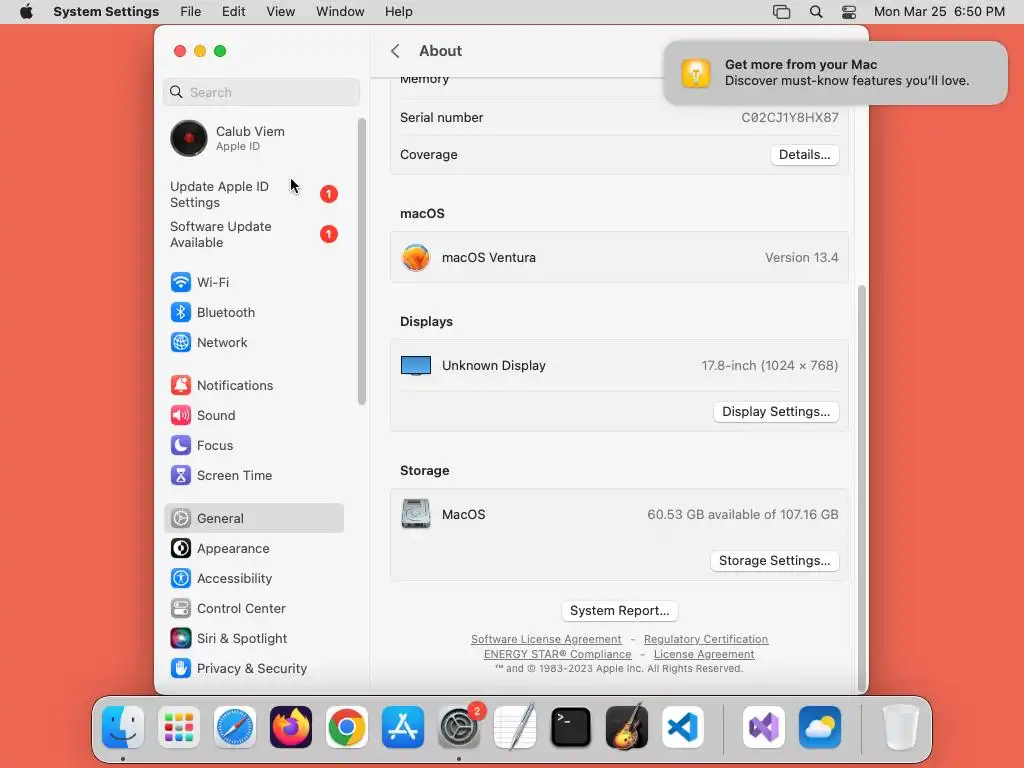Open the cloud weather app in Dock
This screenshot has width=1024, height=768.
[x=820, y=727]
